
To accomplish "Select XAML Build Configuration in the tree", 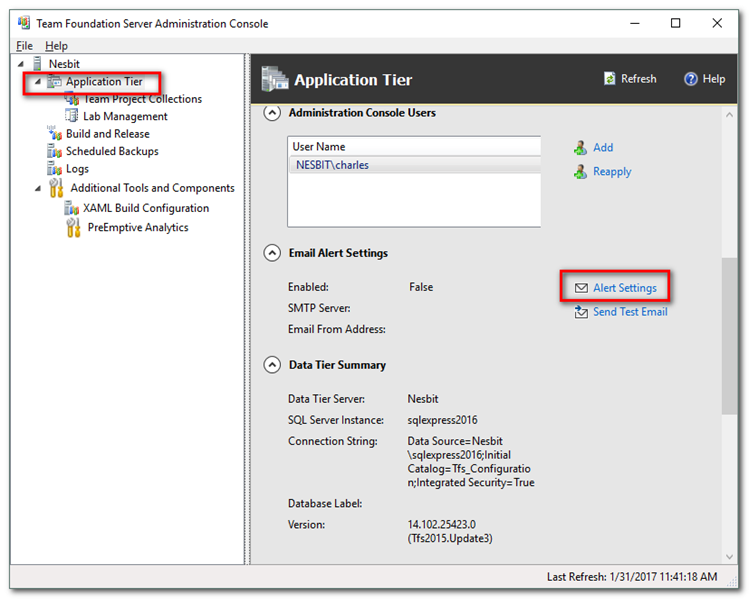I will tap(146, 208).
